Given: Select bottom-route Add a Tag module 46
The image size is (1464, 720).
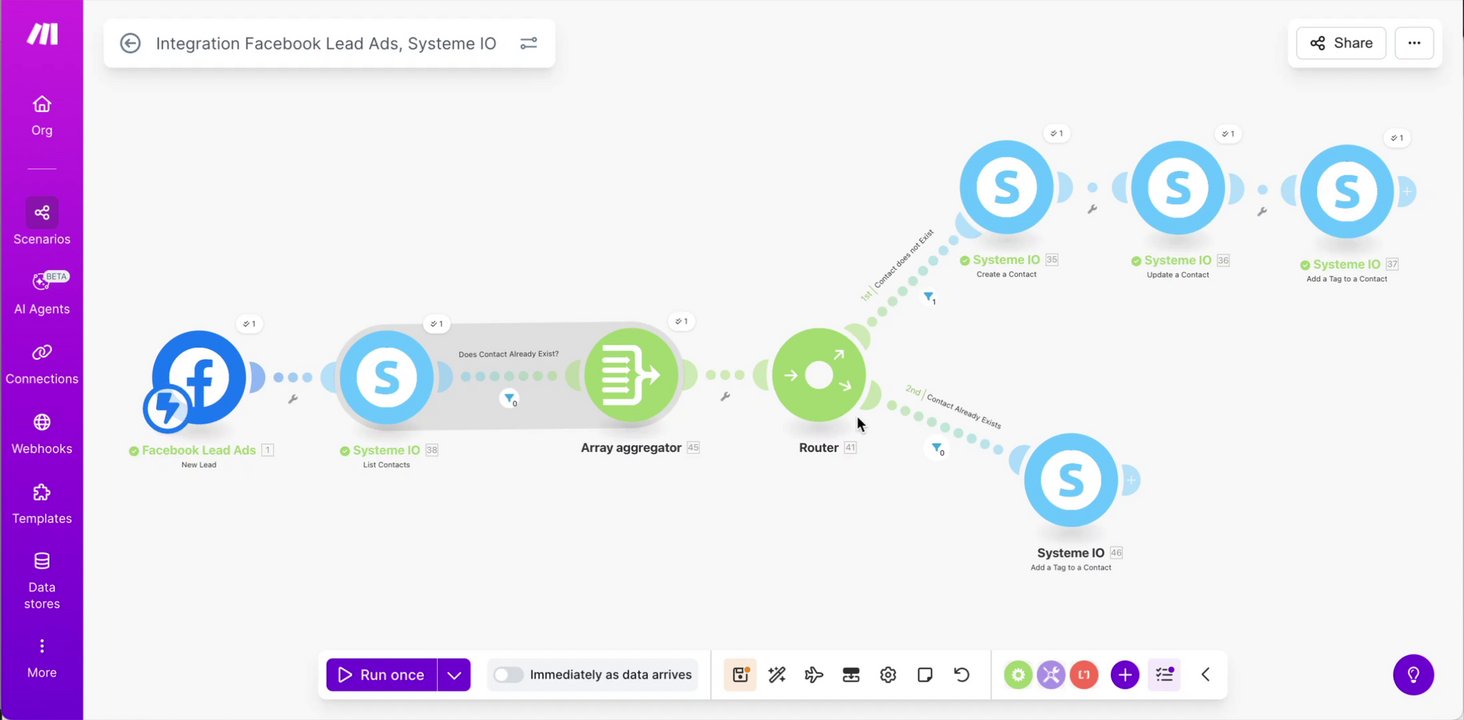Looking at the screenshot, I should coord(1070,480).
